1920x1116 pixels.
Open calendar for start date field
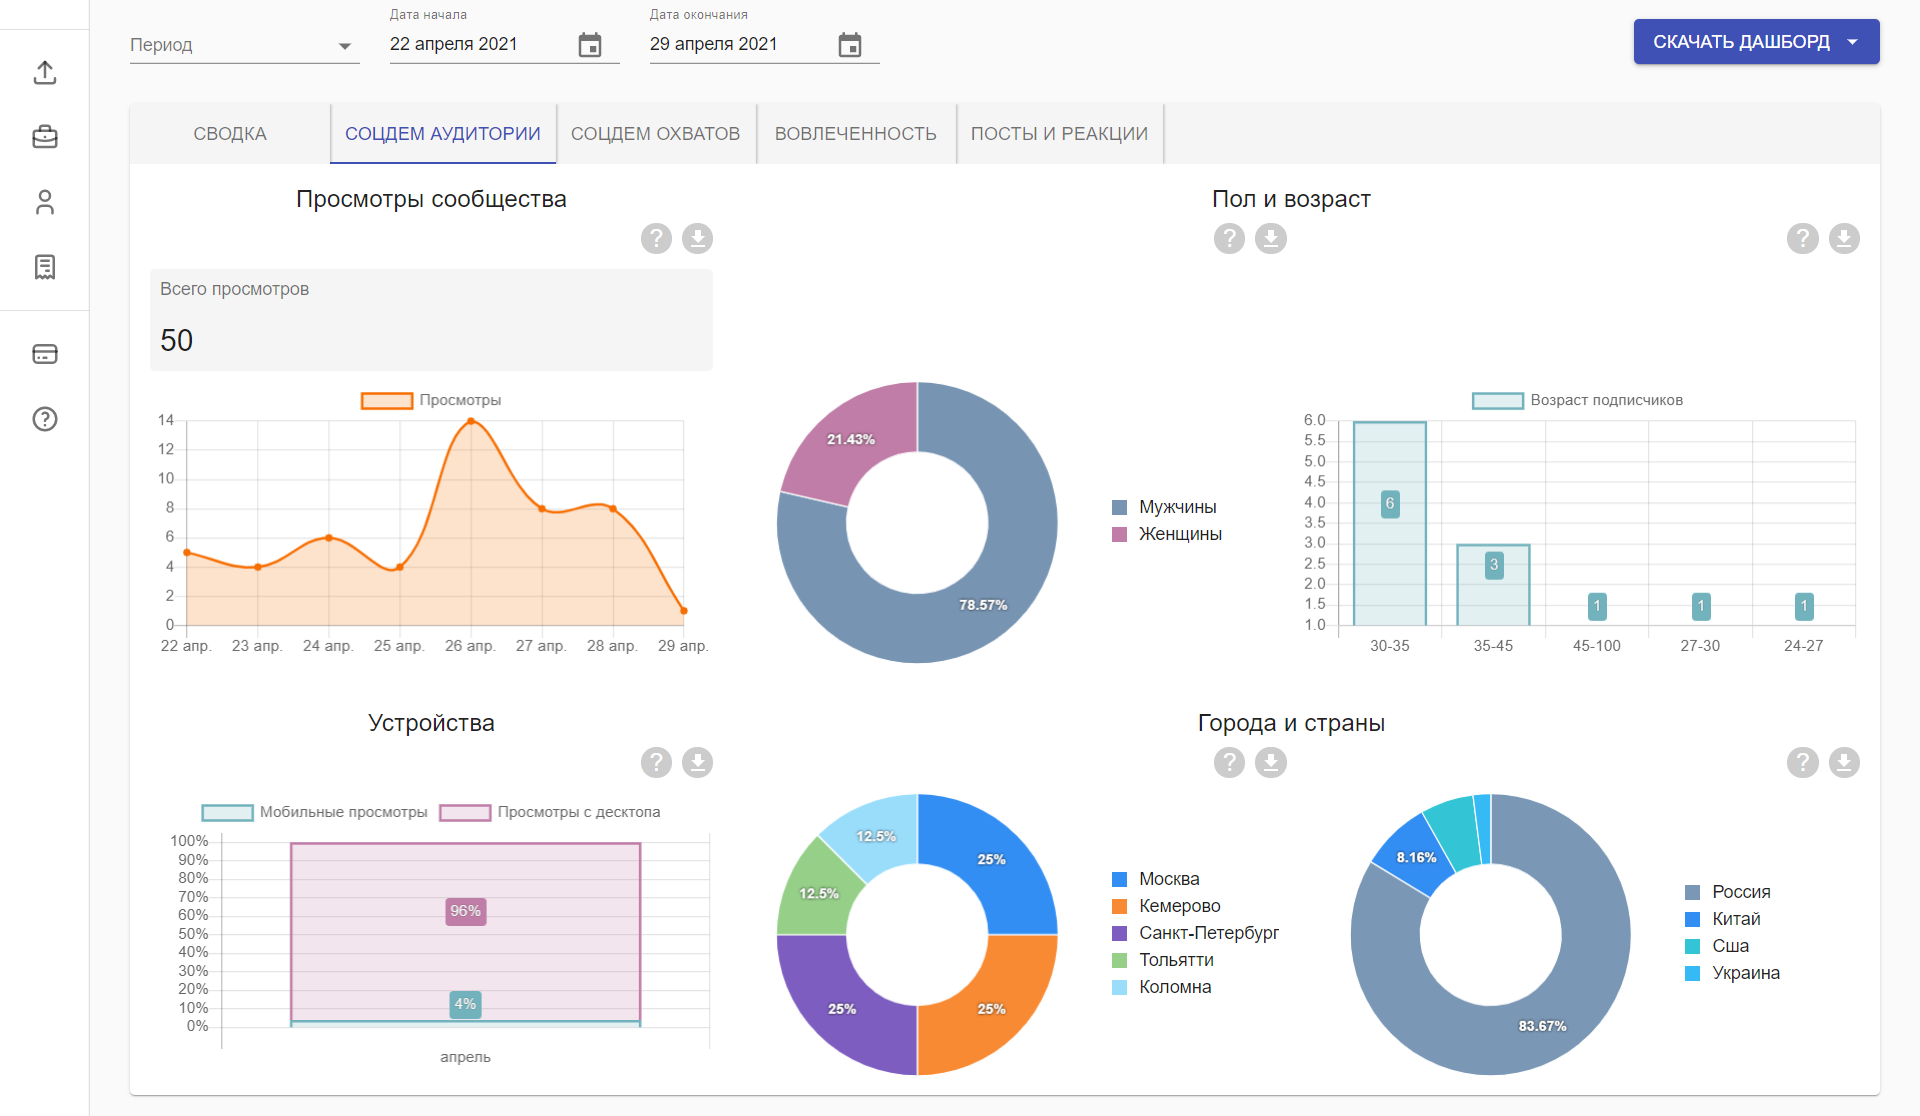click(x=590, y=45)
